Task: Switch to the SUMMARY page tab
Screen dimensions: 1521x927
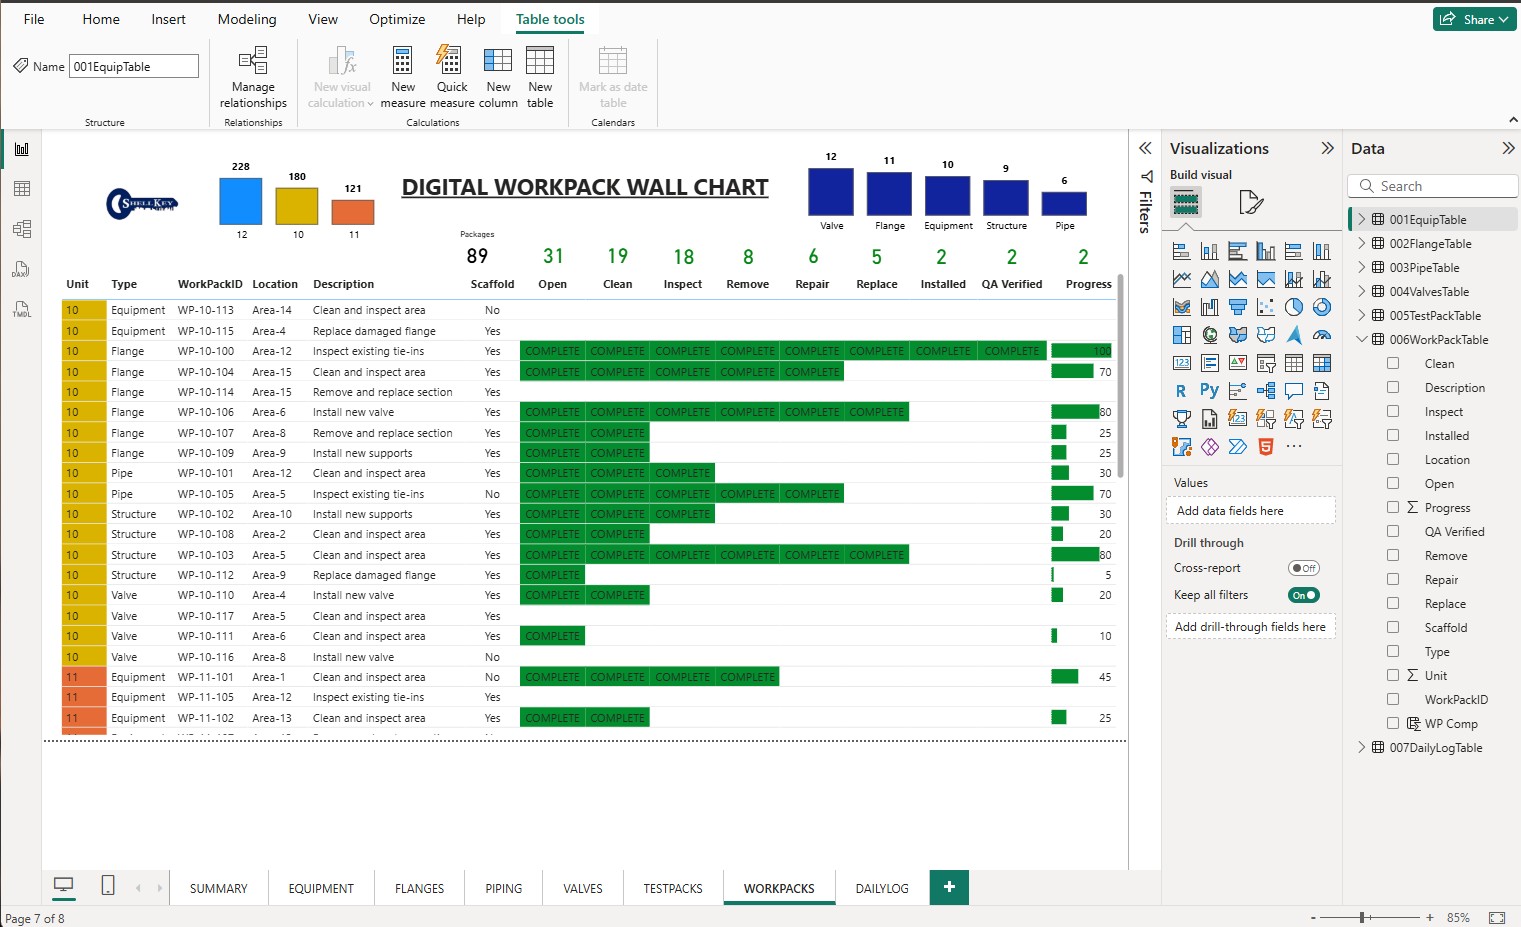Action: click(218, 887)
